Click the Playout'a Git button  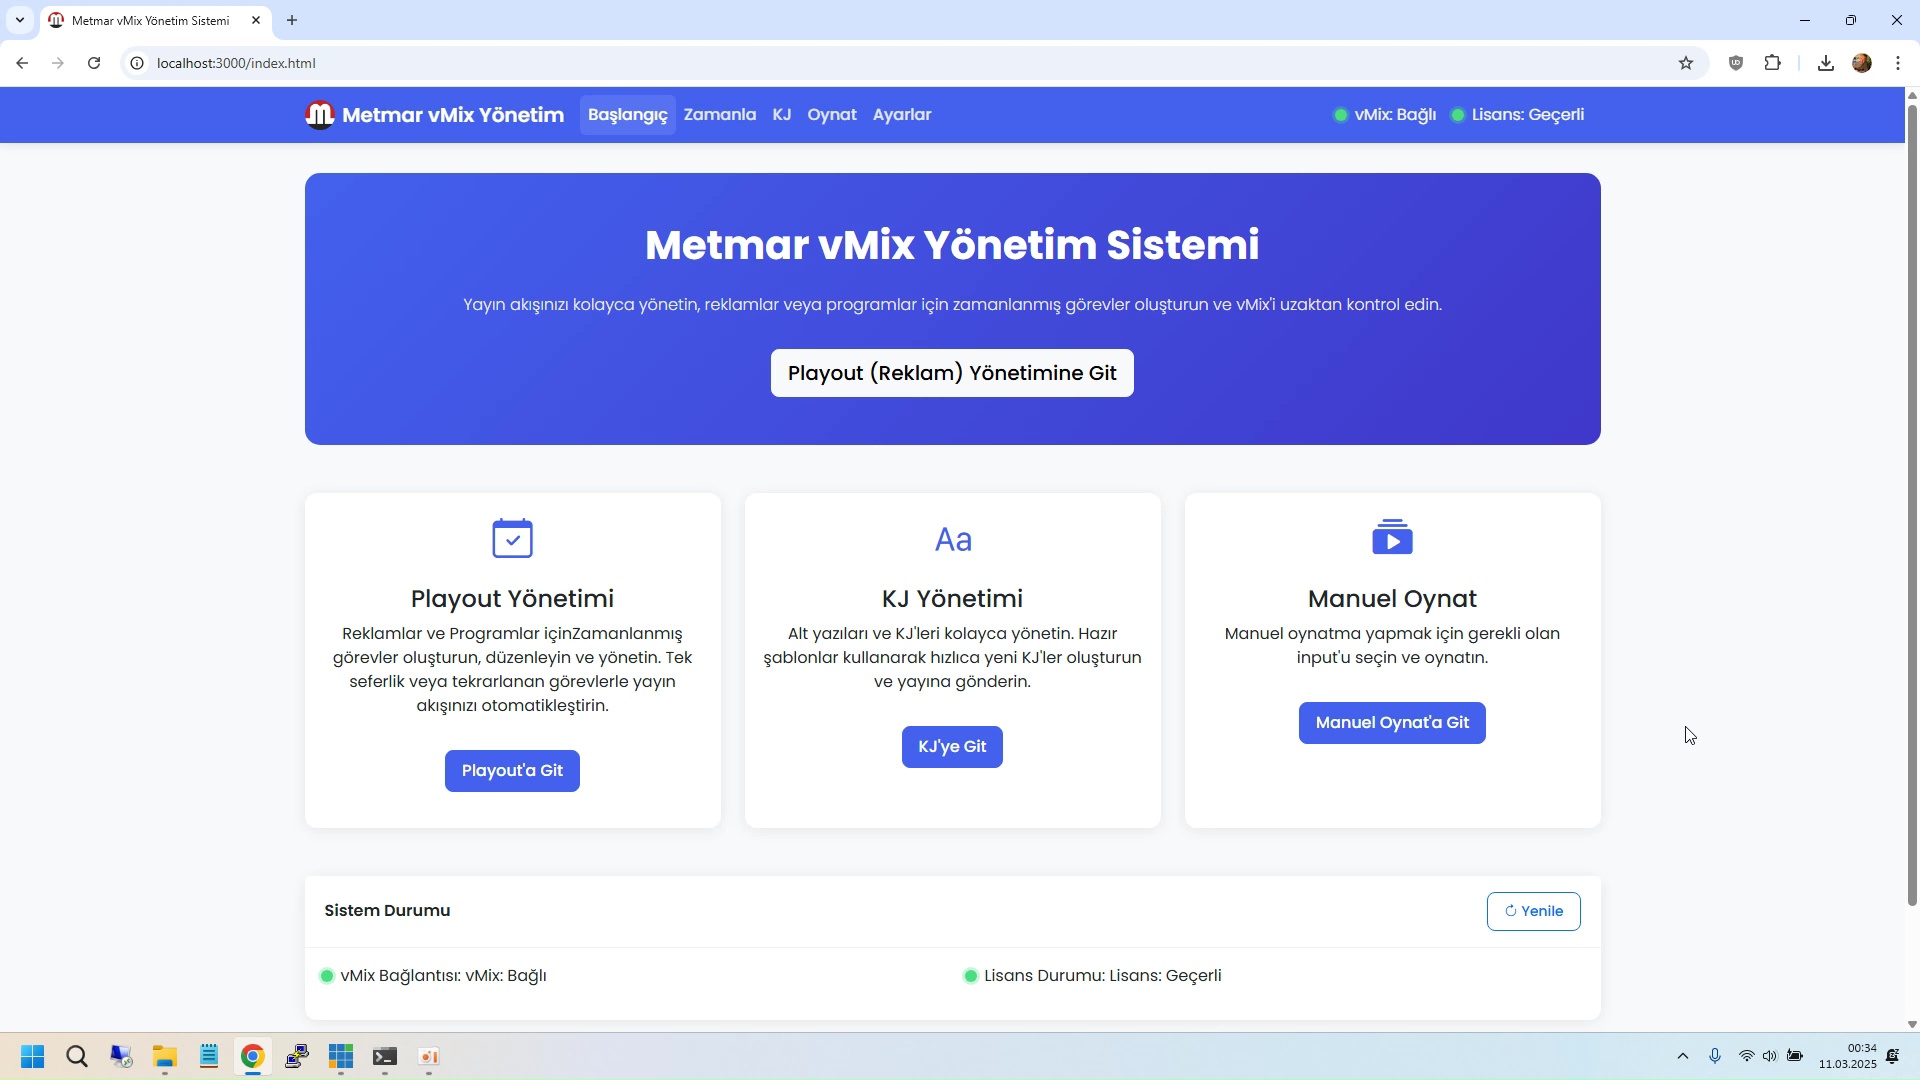coord(512,771)
